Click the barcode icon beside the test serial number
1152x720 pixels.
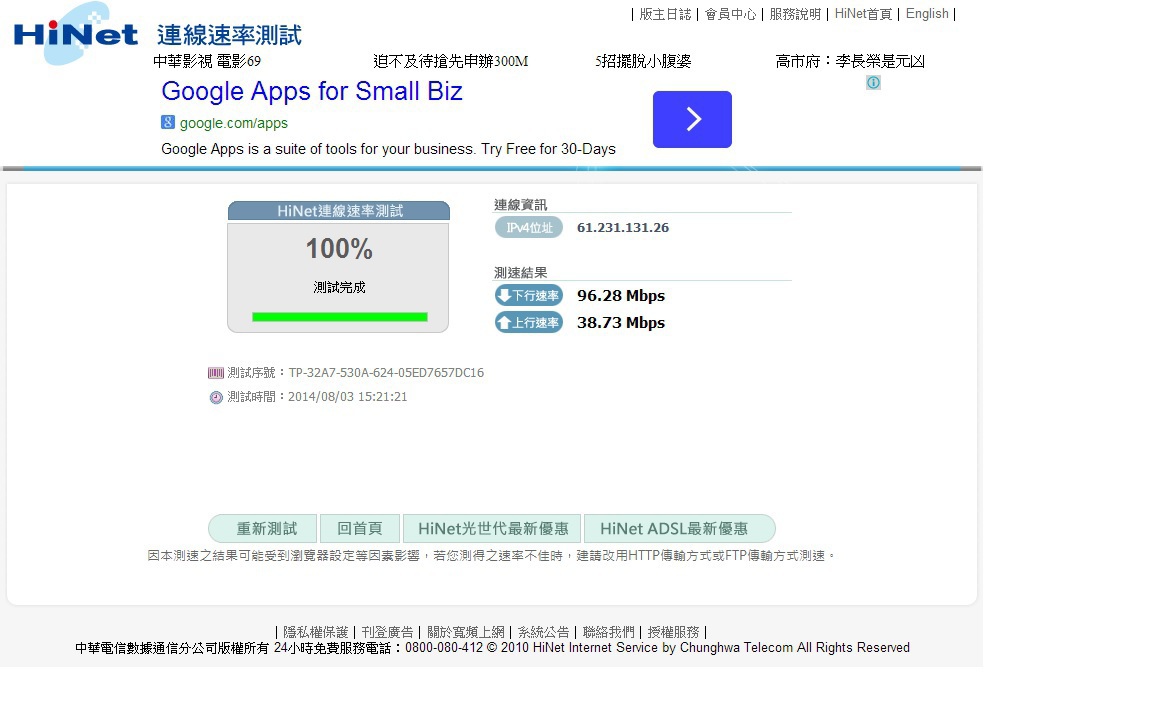coord(215,373)
